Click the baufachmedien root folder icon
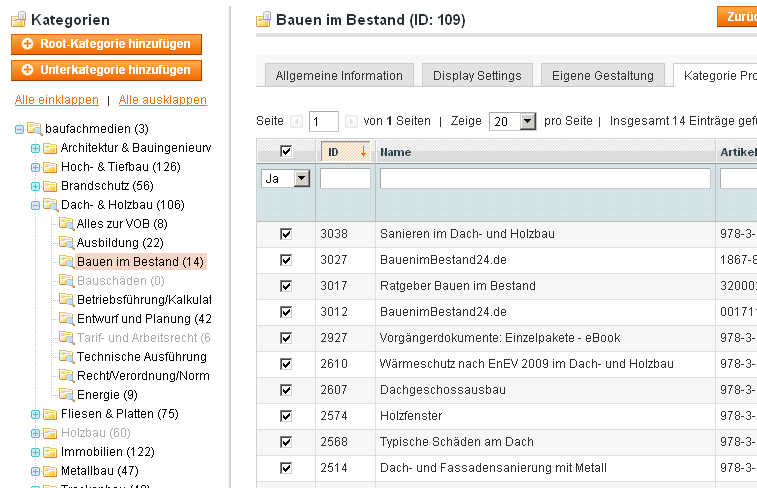The height and width of the screenshot is (488, 757). tap(34, 129)
